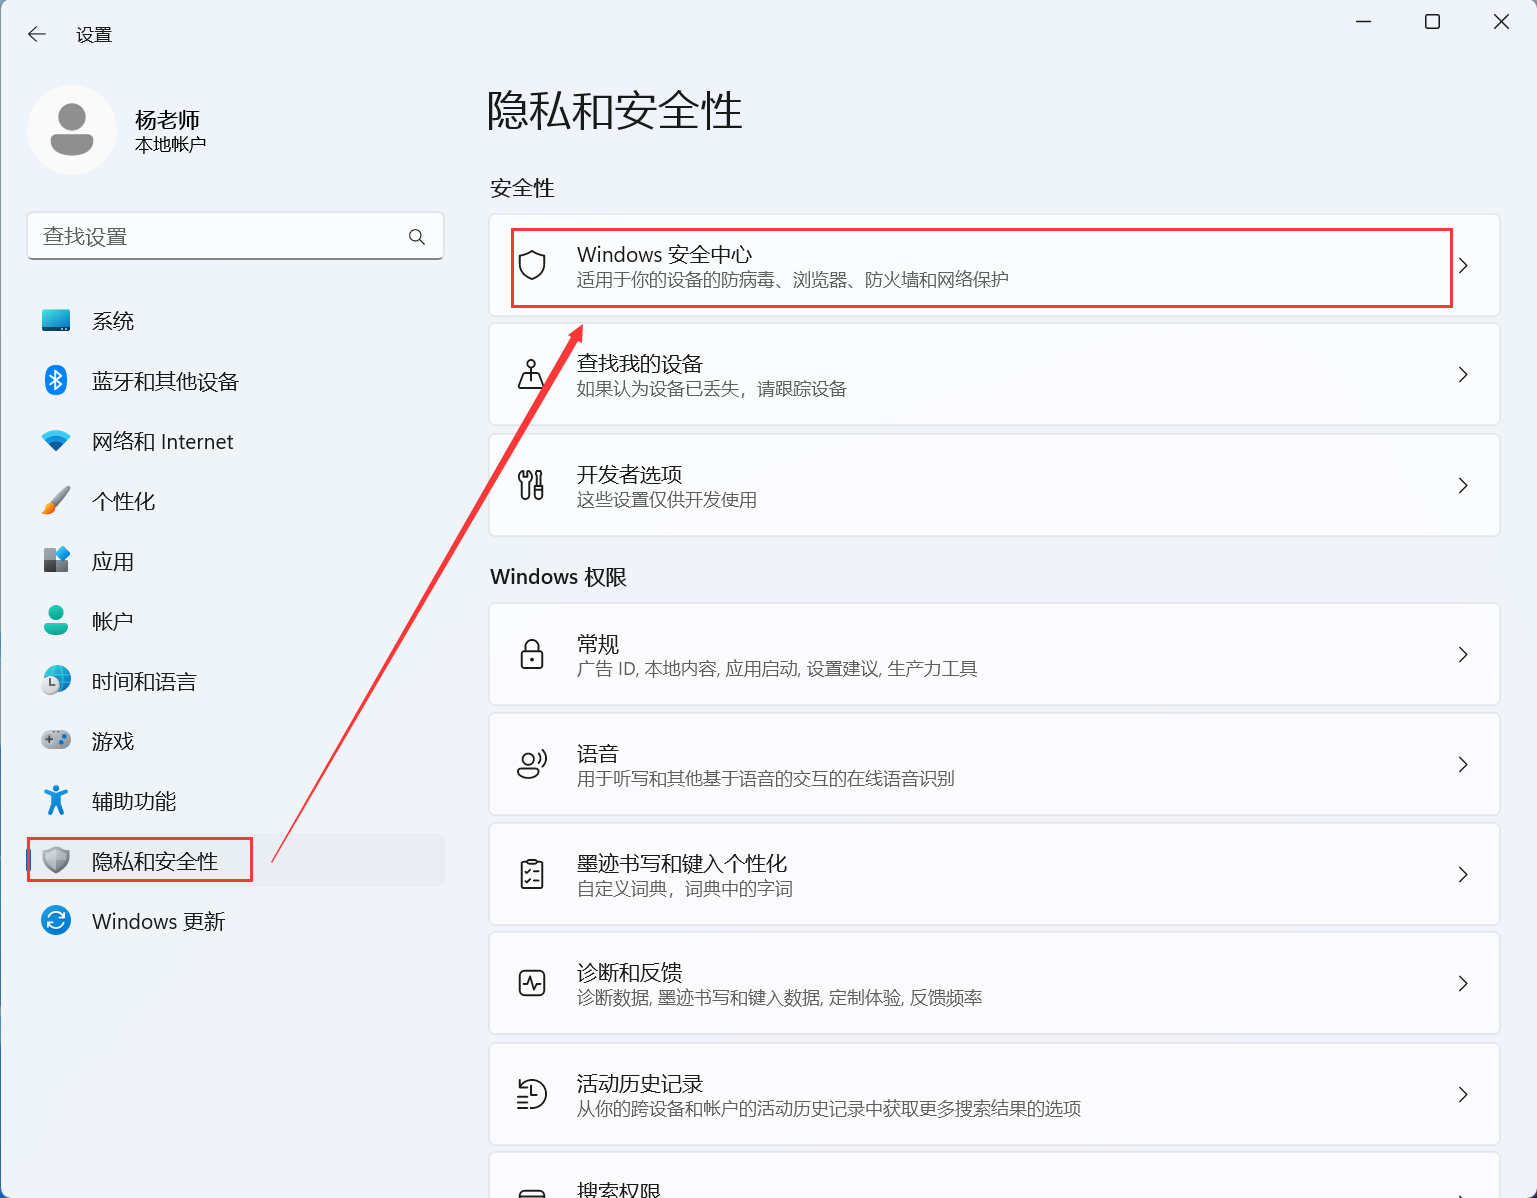This screenshot has width=1537, height=1198.
Task: Expand 语音 chevron arrow
Action: pyautogui.click(x=1463, y=764)
